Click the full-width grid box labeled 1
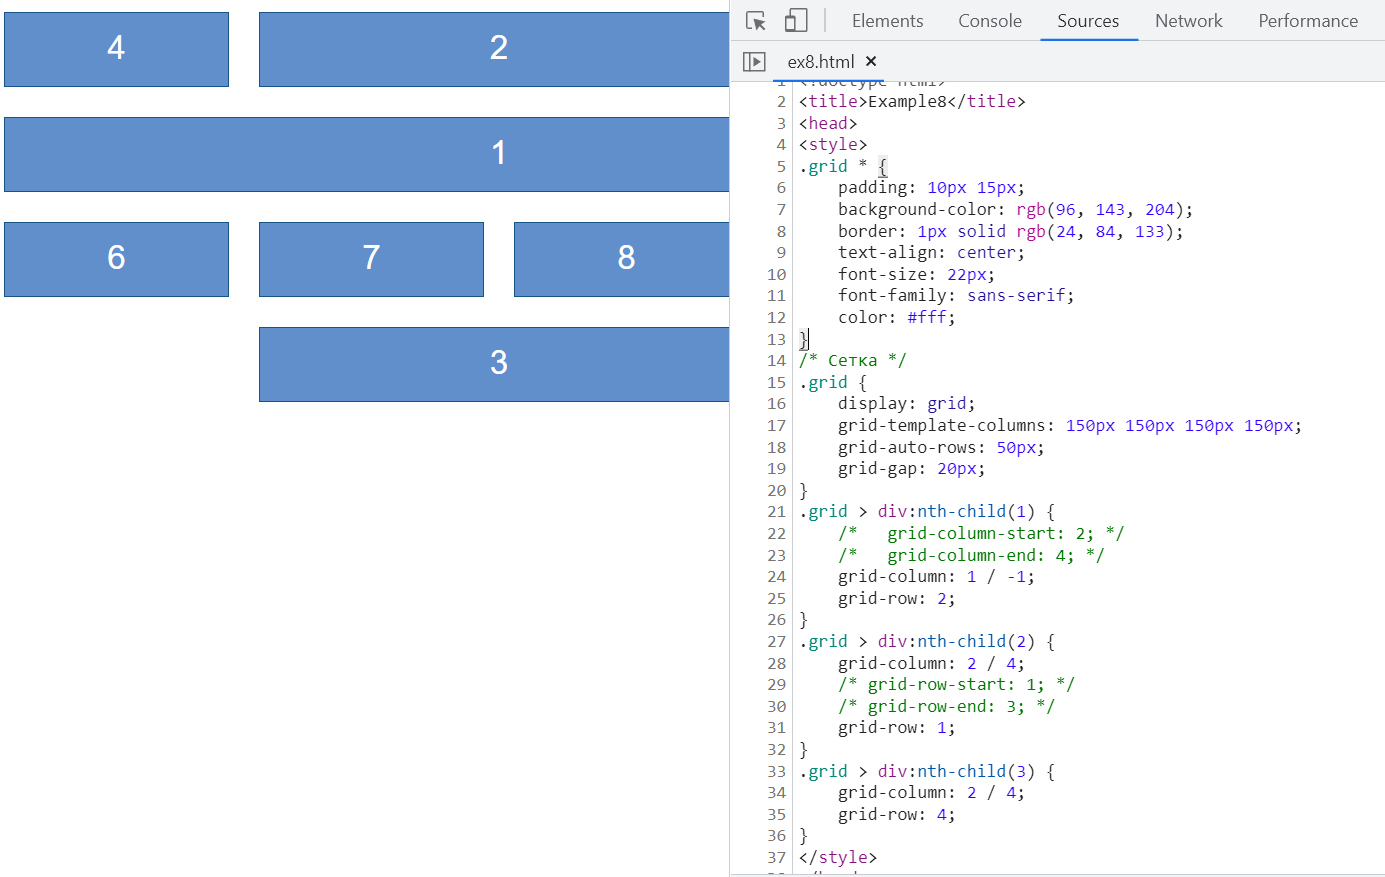1385x877 pixels. tap(366, 154)
